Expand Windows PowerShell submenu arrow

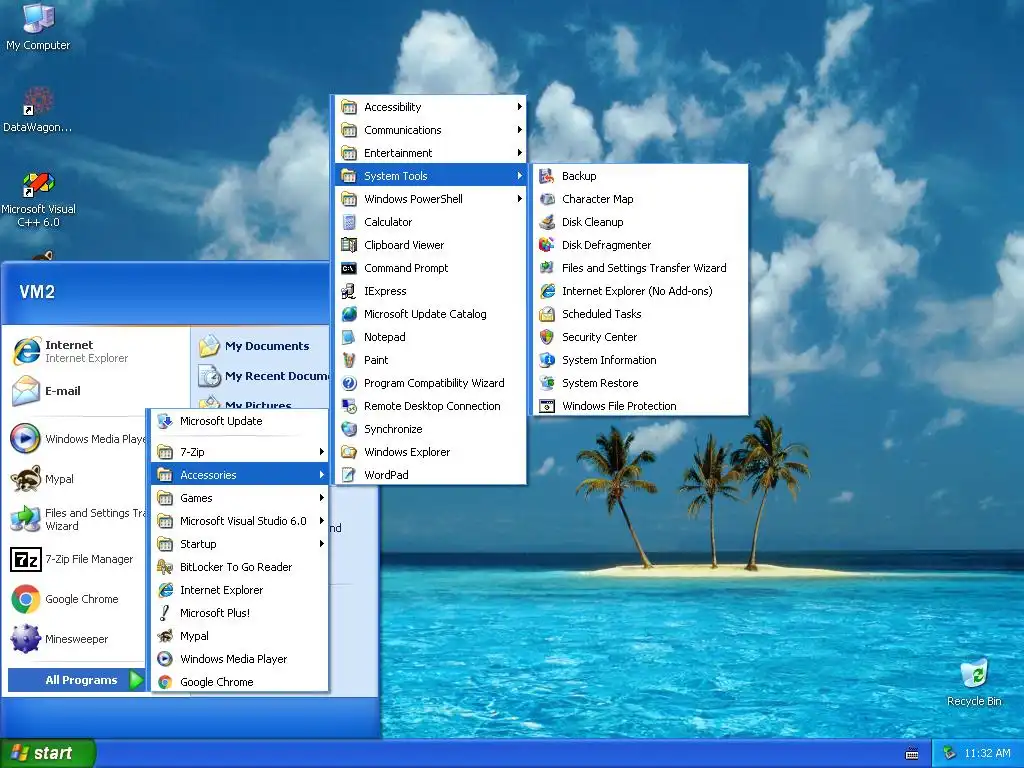click(x=520, y=199)
